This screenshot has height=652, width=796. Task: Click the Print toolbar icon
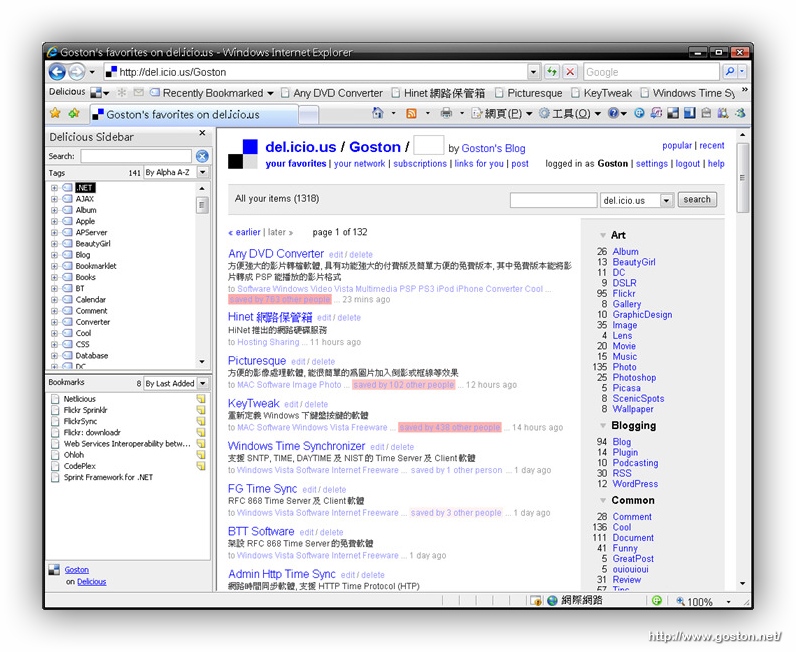pyautogui.click(x=446, y=113)
